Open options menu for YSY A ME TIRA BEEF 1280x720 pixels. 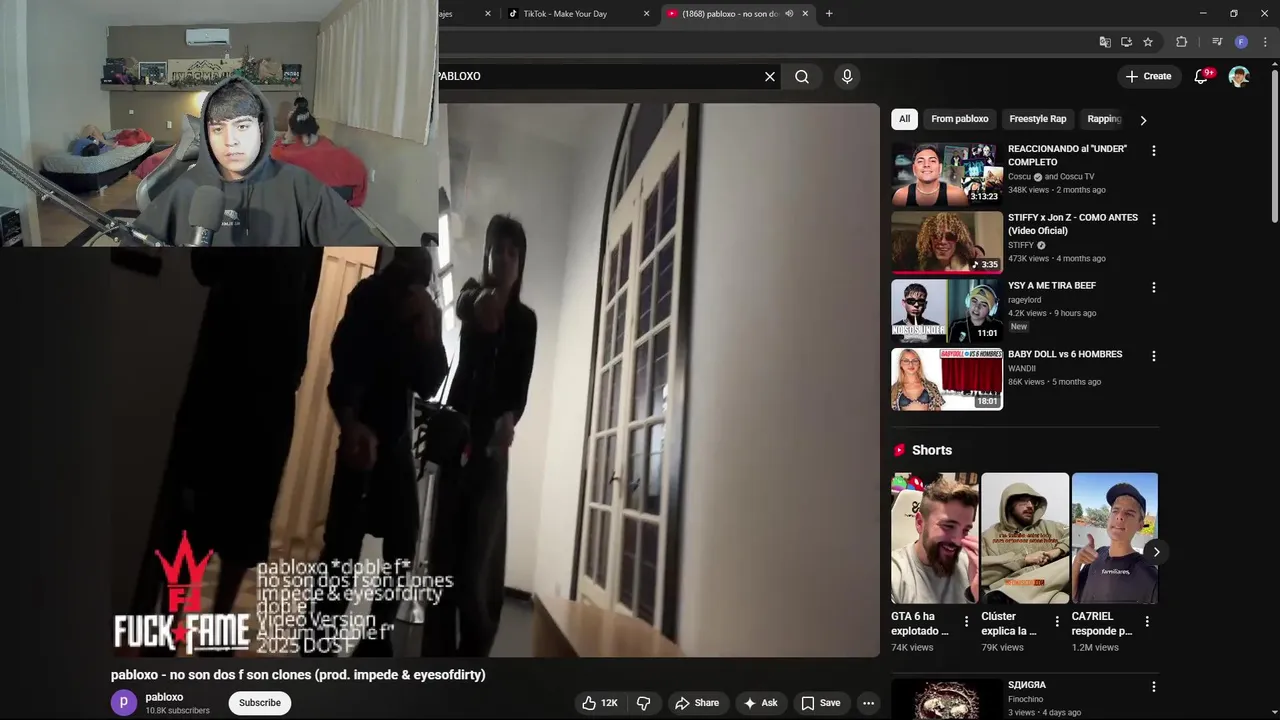(x=1153, y=287)
